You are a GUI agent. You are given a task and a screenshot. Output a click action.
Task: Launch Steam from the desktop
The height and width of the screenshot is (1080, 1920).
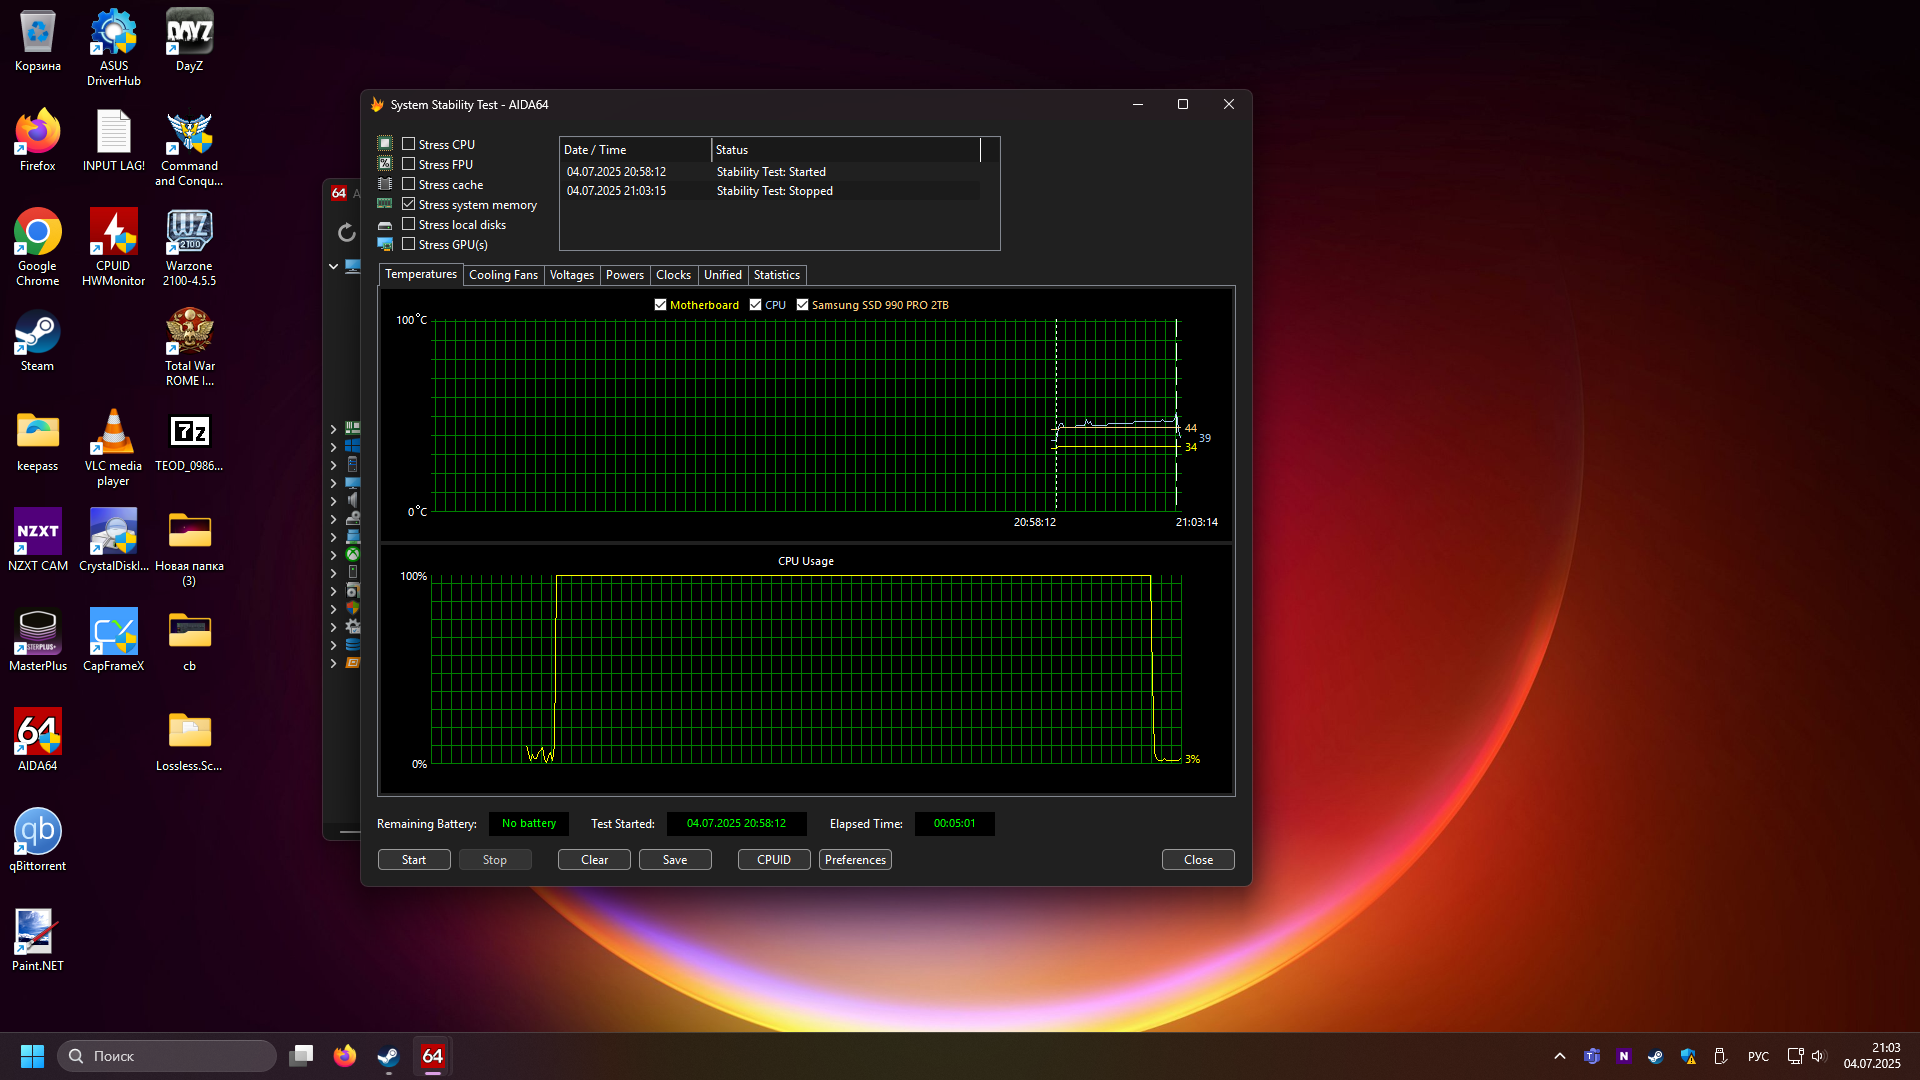[x=37, y=340]
